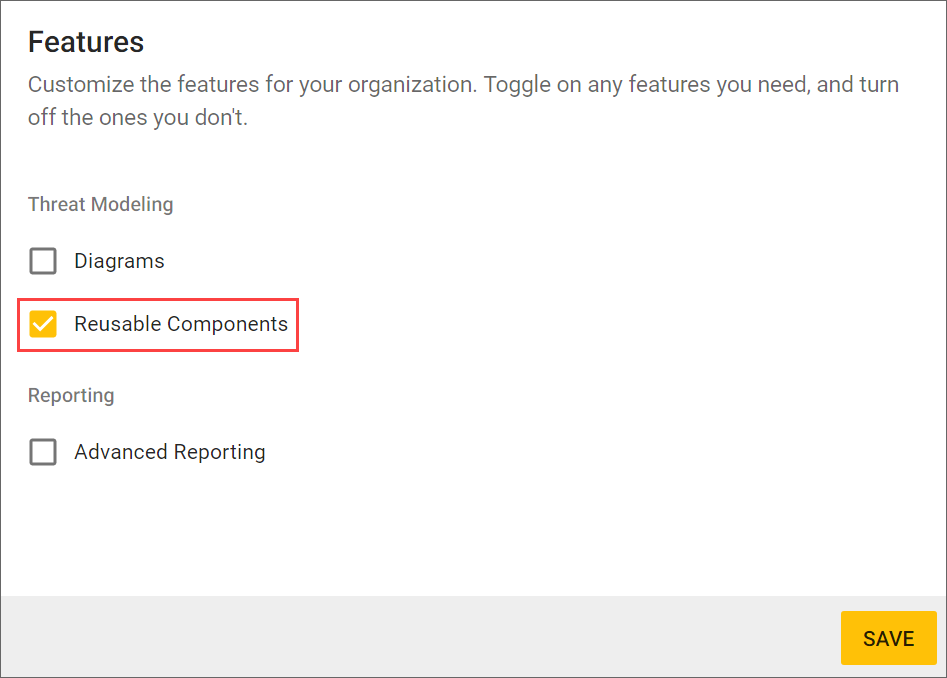Viewport: 947px width, 678px height.
Task: Click the Reporting section header
Action: tap(71, 395)
